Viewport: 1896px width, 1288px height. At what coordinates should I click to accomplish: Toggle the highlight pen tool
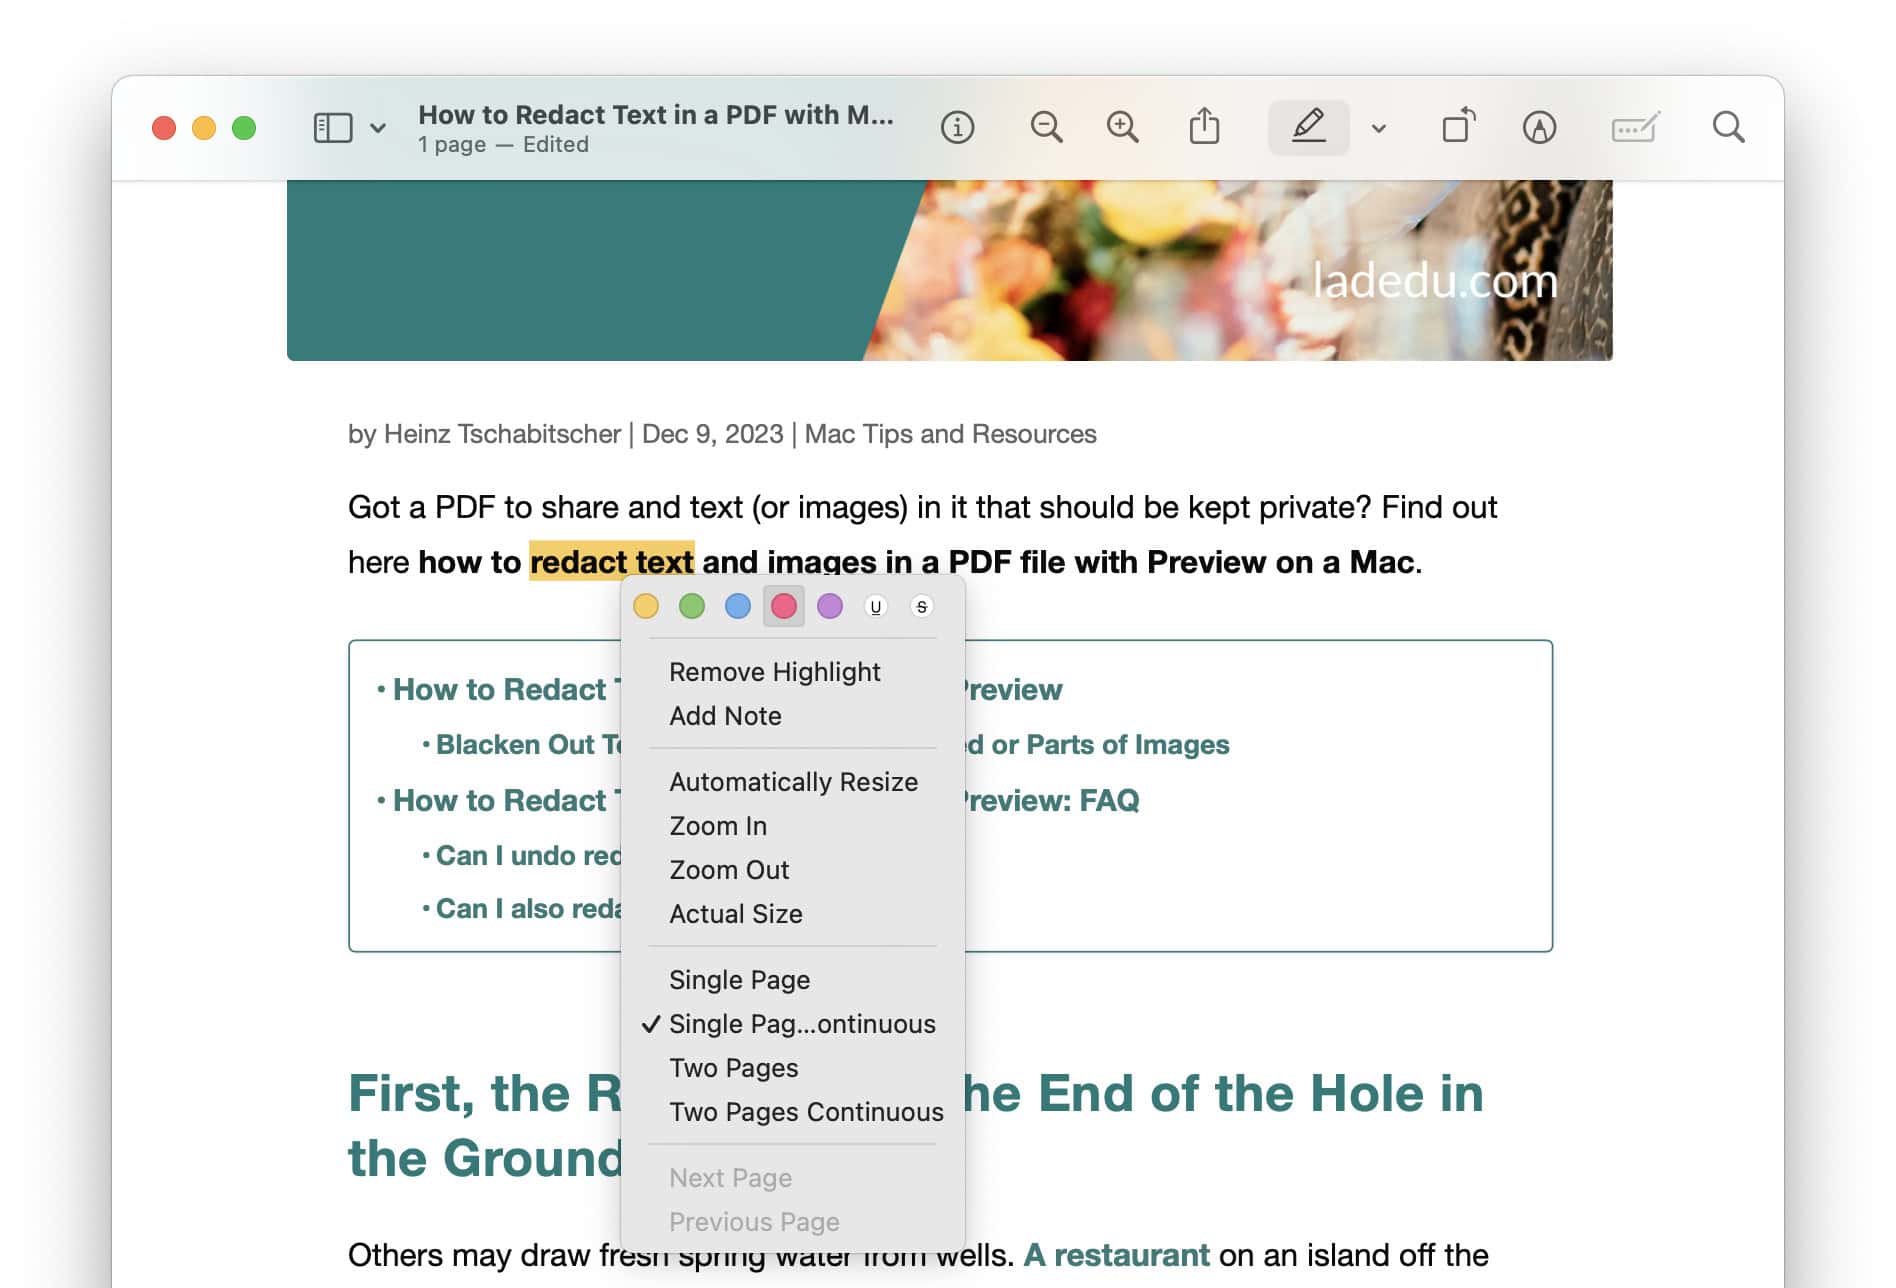(1308, 127)
